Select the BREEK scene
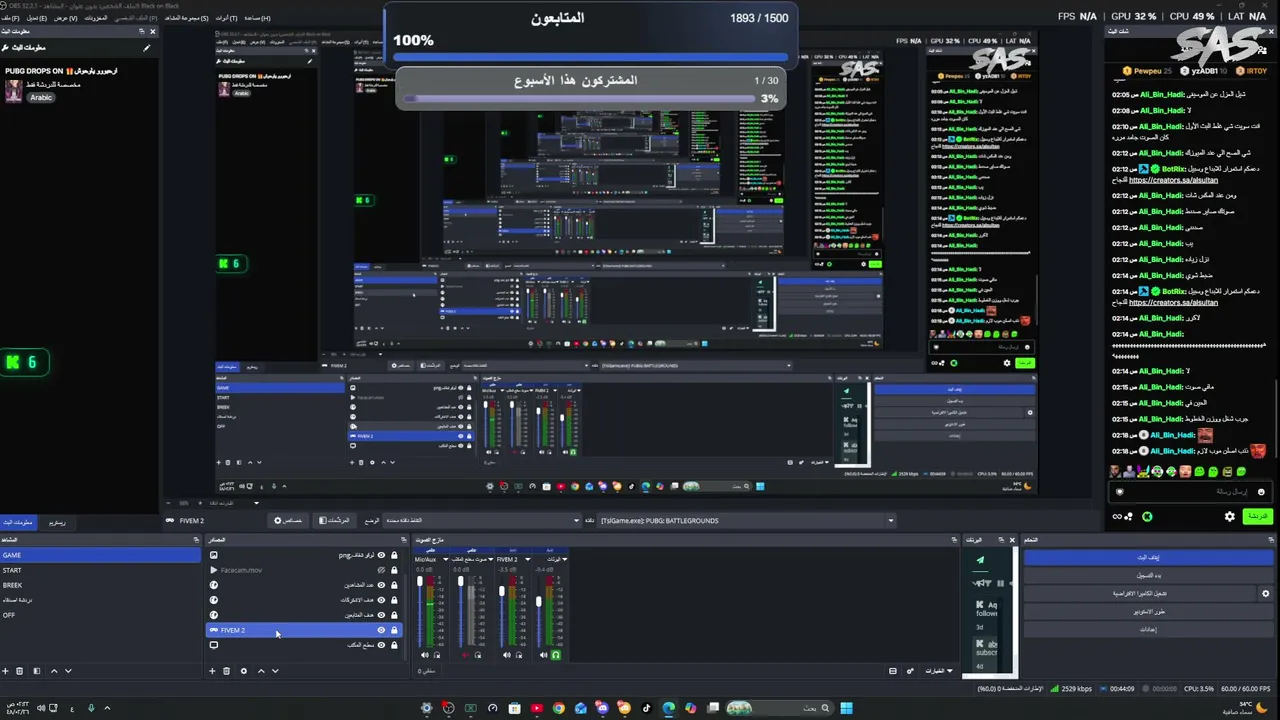The height and width of the screenshot is (720, 1280). [x=100, y=585]
